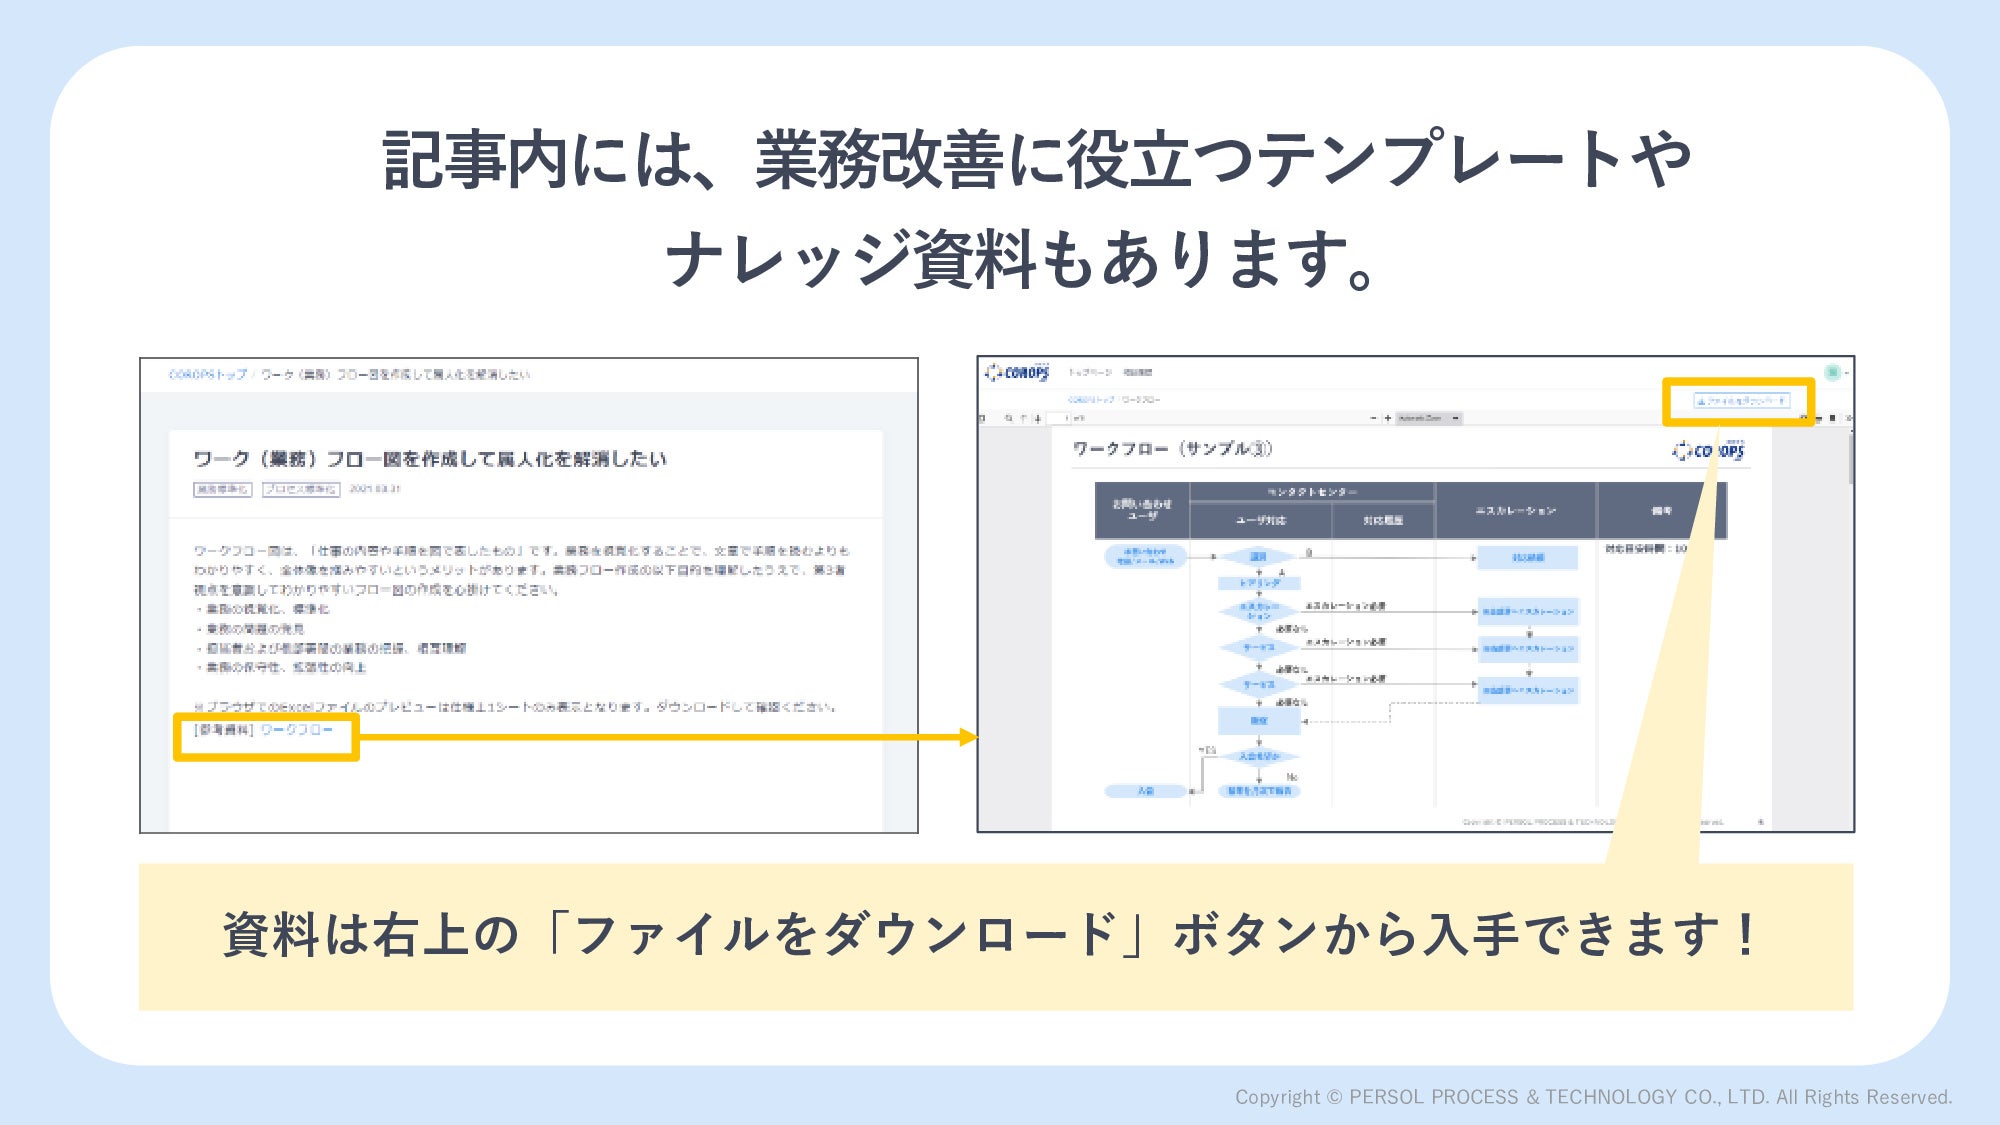The image size is (2000, 1125).
Task: Open the Automatic Zoom dropdown
Action: (x=1428, y=418)
